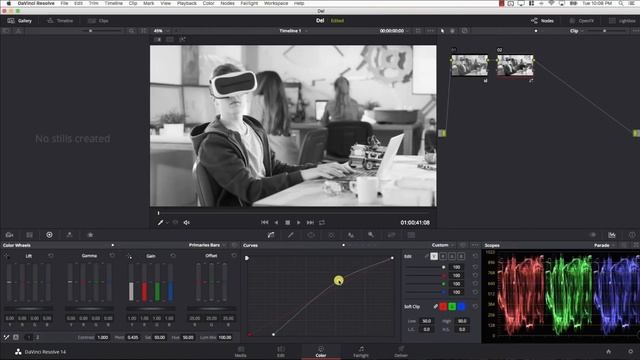This screenshot has height=360, width=640.
Task: Toggle curve channel ganging link
Action: [x=427, y=256]
